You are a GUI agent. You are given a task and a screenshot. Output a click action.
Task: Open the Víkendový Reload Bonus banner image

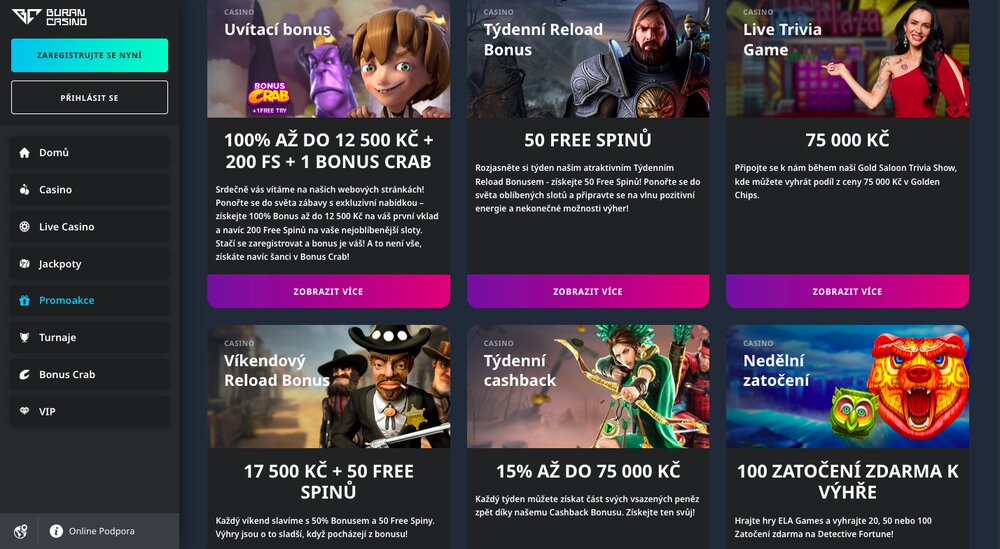pyautogui.click(x=328, y=386)
